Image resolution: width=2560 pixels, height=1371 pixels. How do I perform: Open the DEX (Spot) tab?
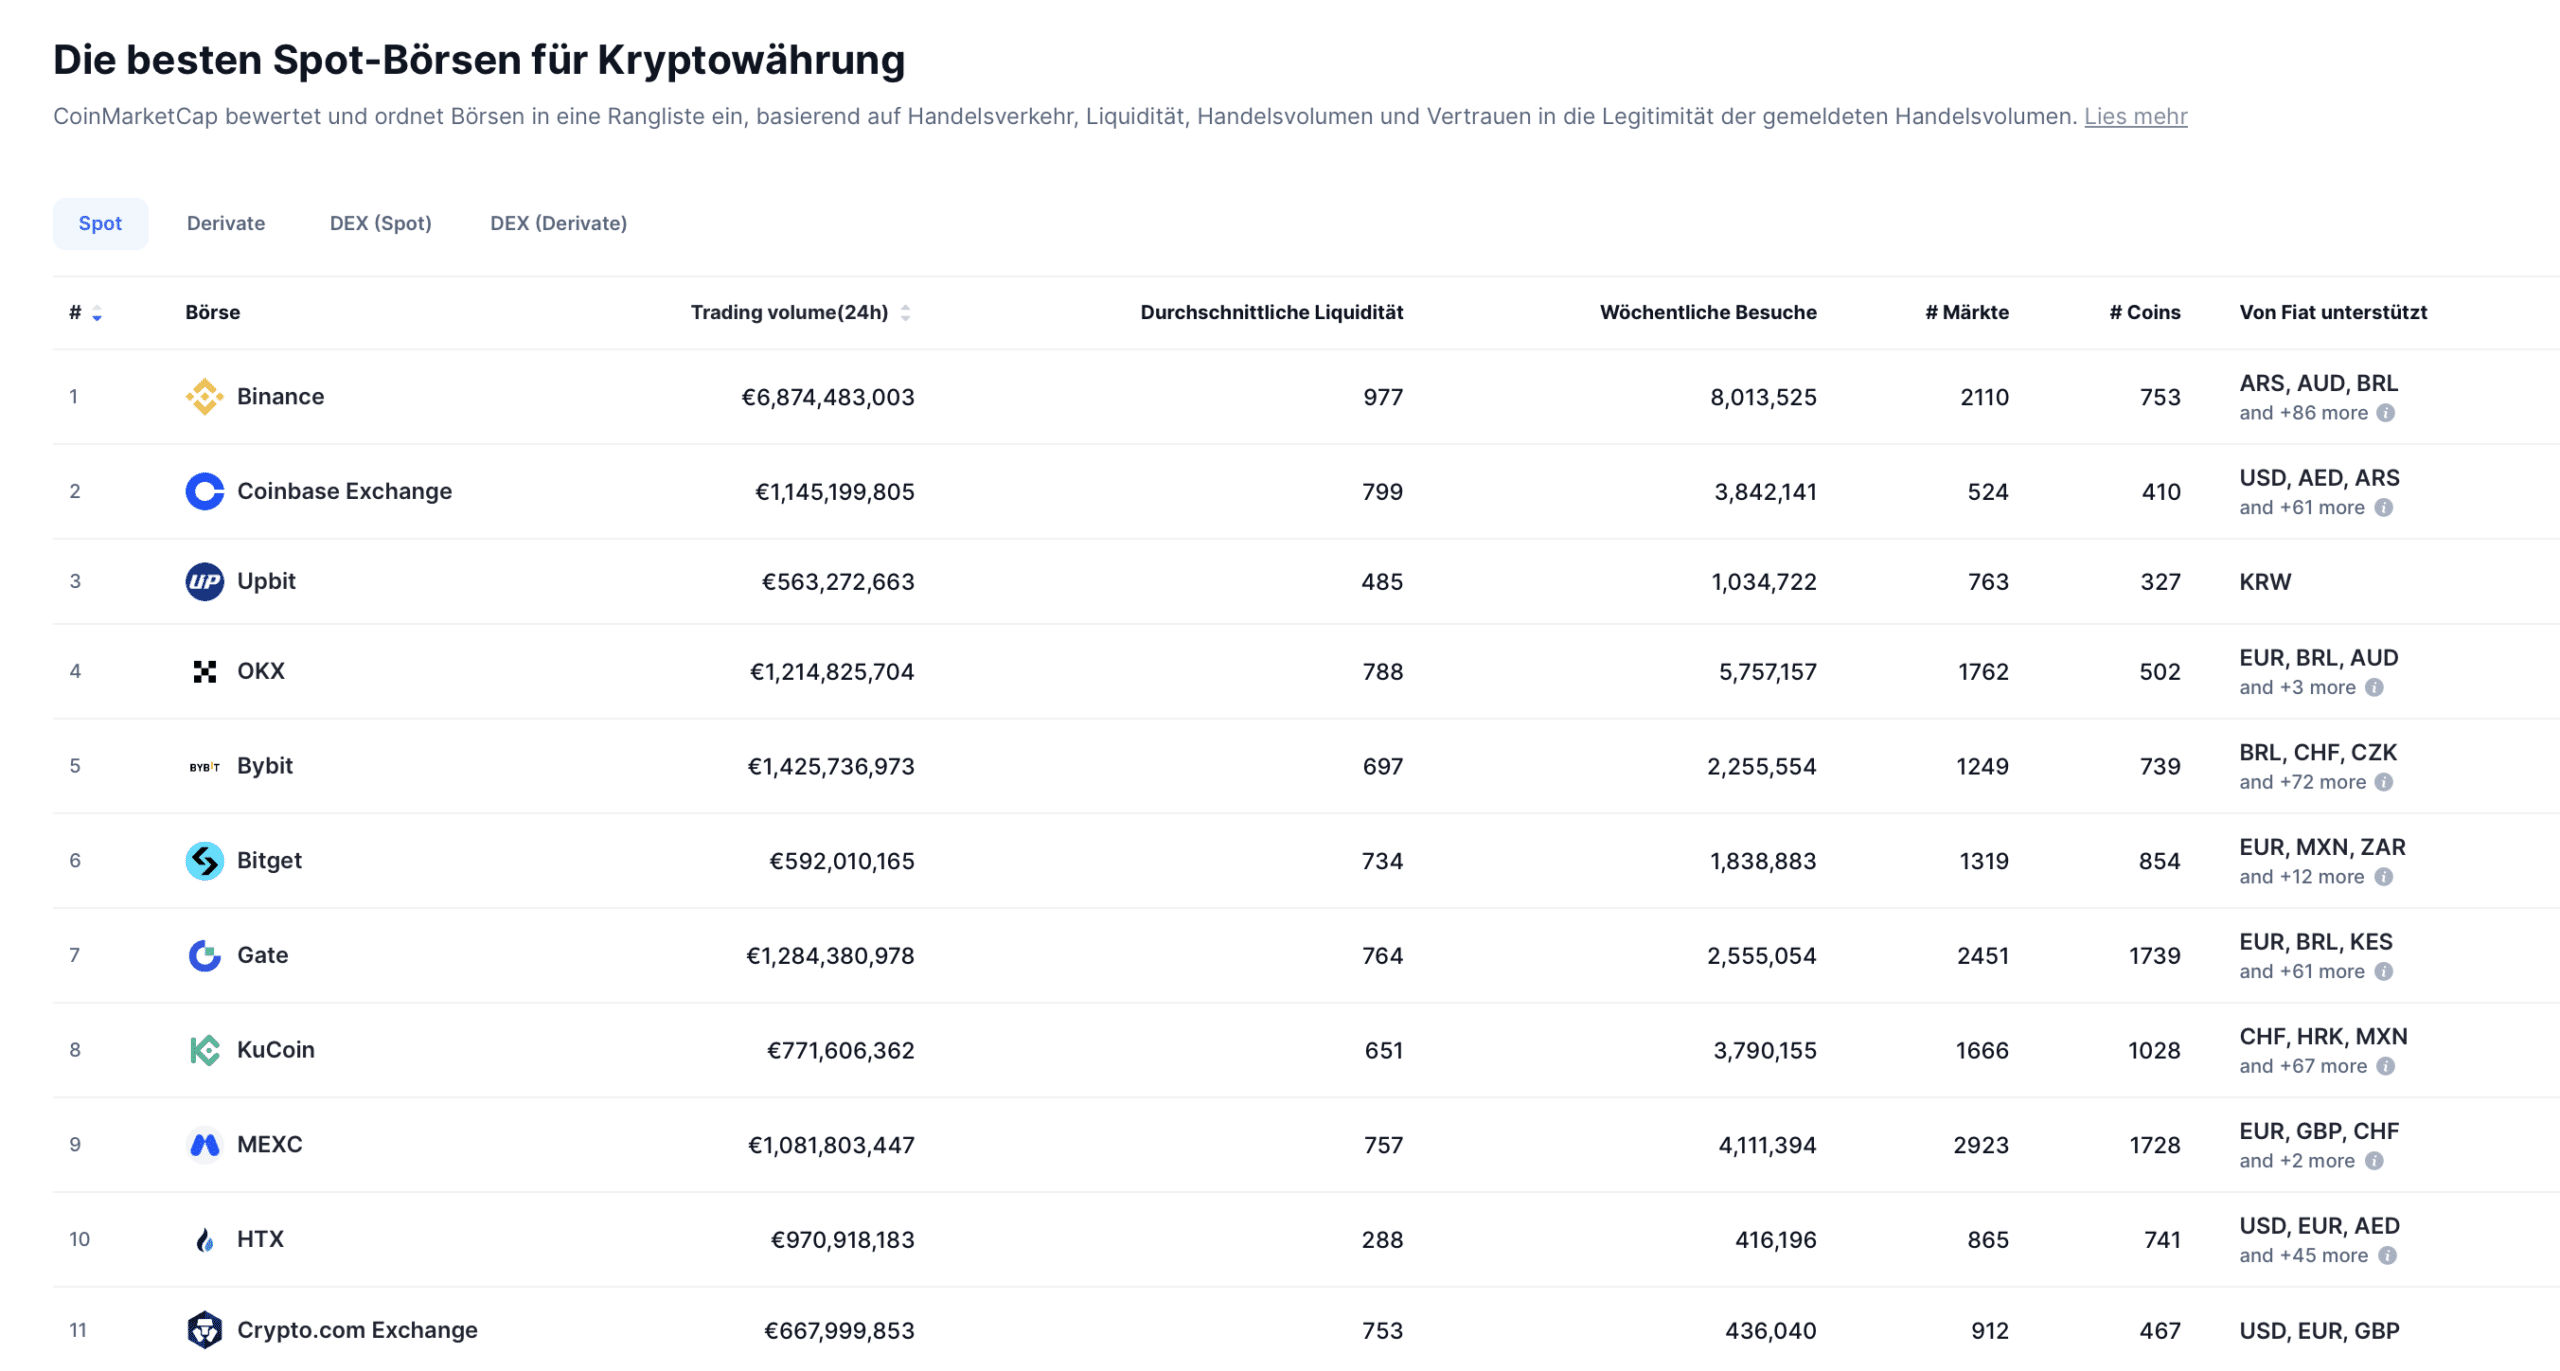[x=380, y=223]
